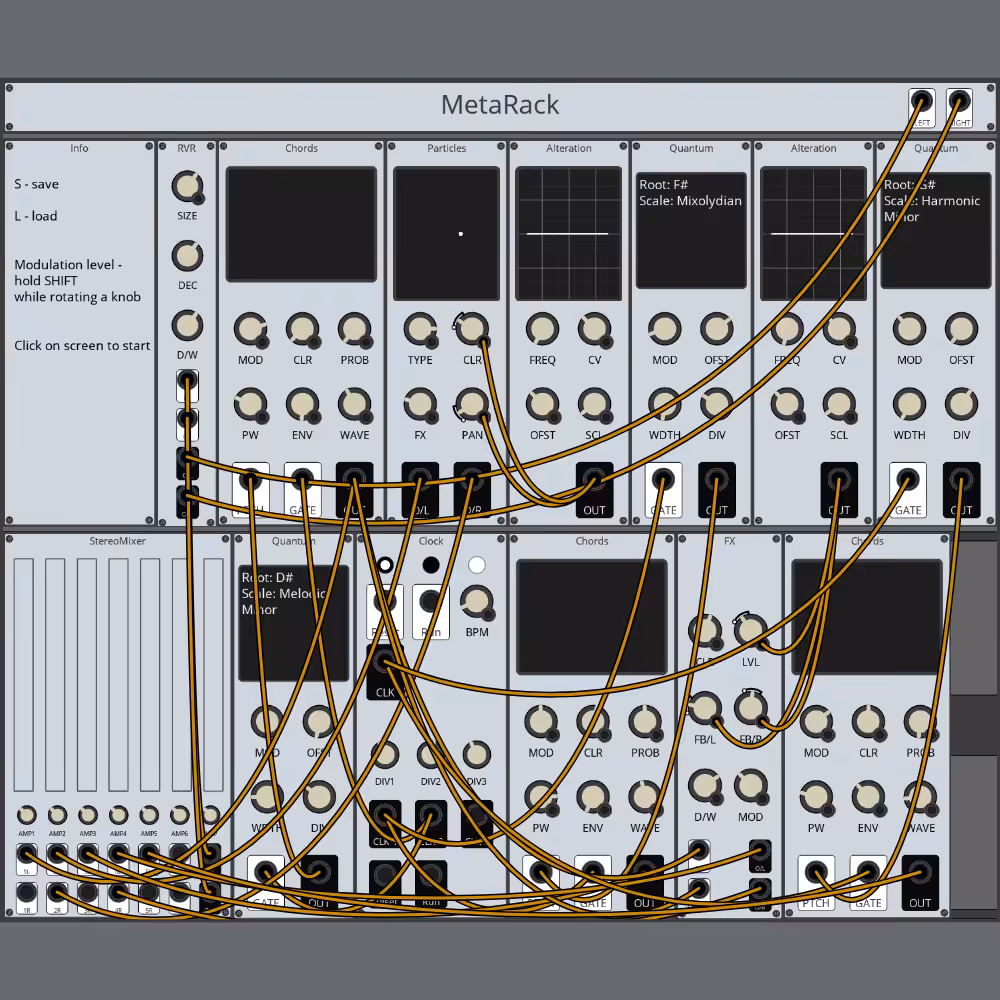Click OUT jack on the F# Quantum module
Screen dimensions: 1000x1000
point(717,480)
